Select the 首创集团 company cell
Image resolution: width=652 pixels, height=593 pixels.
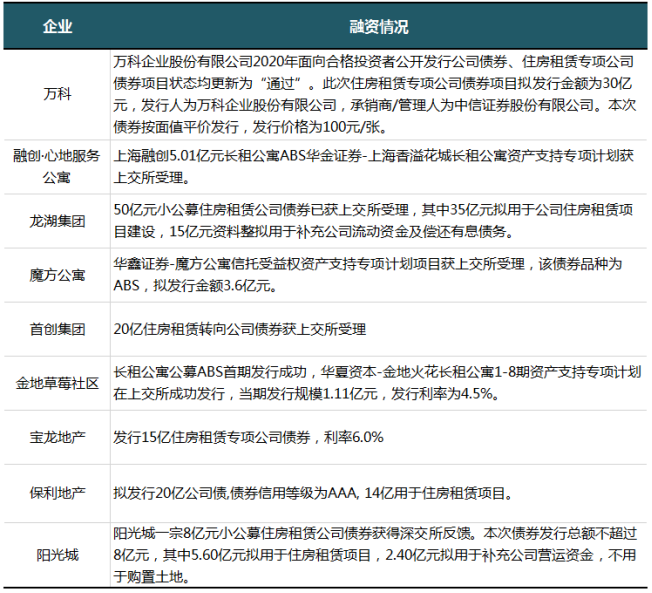pyautogui.click(x=57, y=329)
